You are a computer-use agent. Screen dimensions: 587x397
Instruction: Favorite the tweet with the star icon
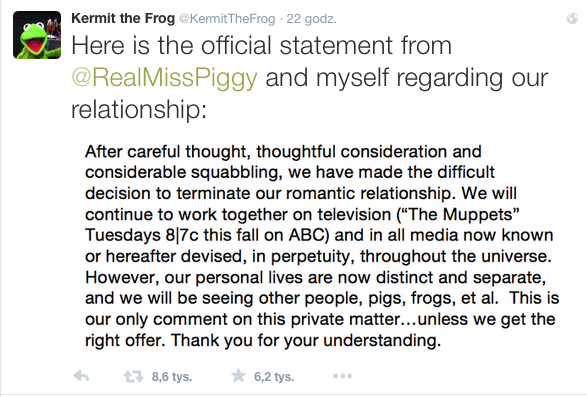click(238, 375)
